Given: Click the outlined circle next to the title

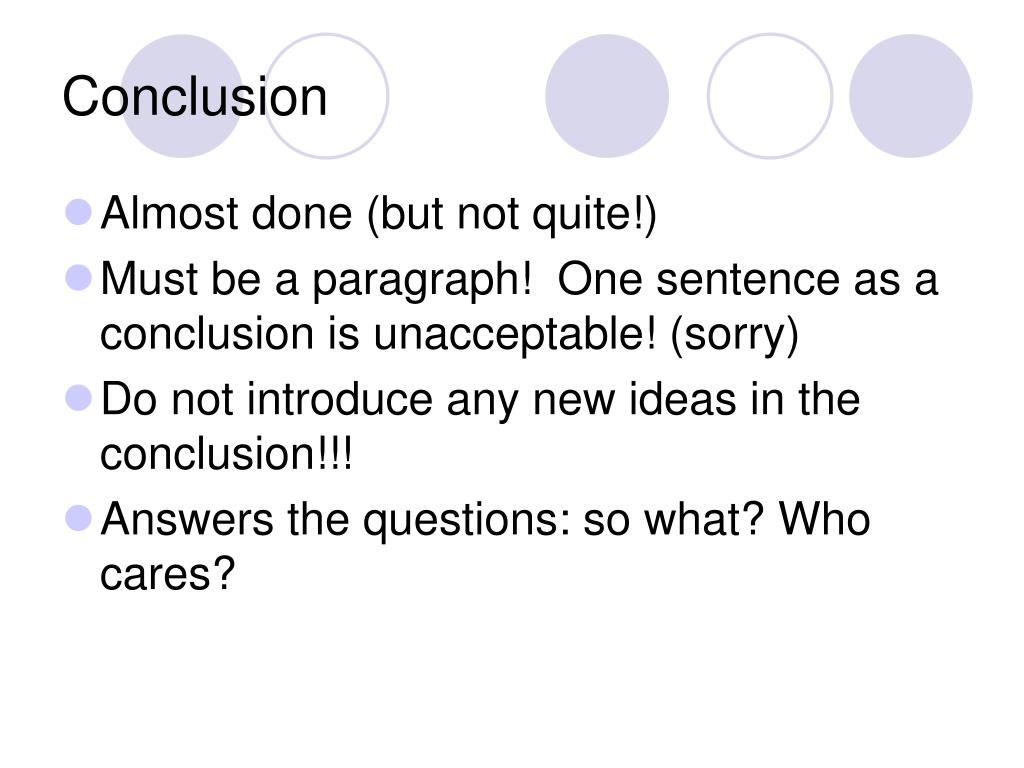Looking at the screenshot, I should [326, 96].
